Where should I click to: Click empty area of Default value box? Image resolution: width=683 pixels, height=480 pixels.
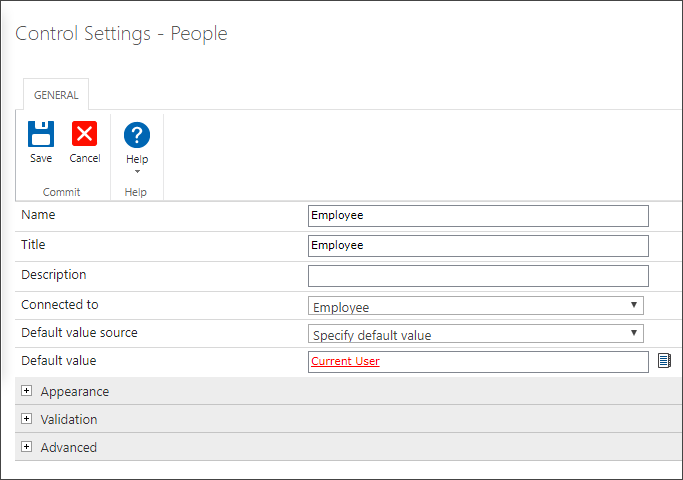520,362
